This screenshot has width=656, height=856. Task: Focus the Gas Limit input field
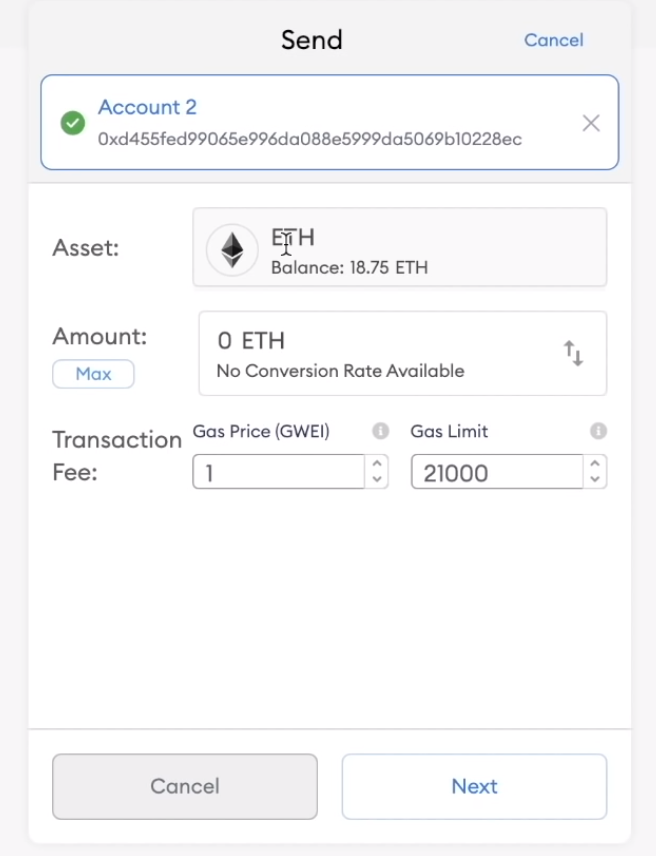496,472
